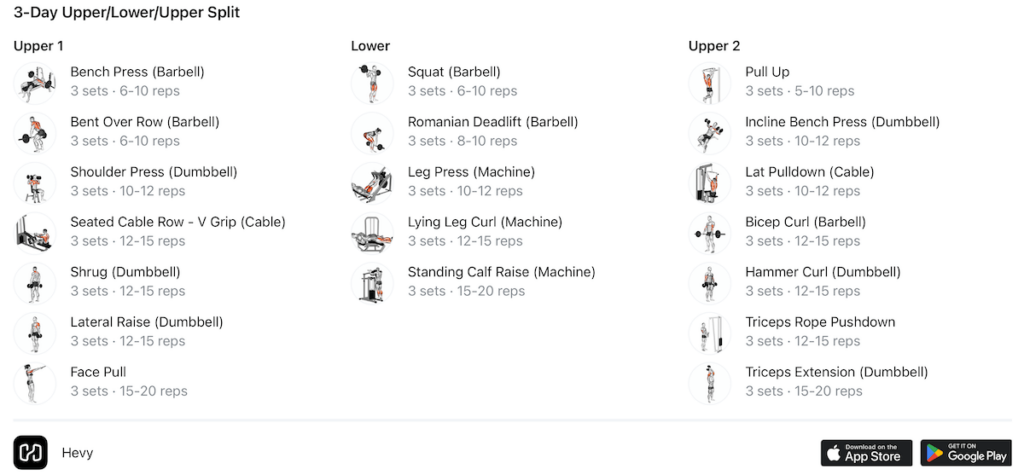This screenshot has height=475, width=1024.
Task: Click the Bent Over Row exercise icon
Action: click(35, 132)
